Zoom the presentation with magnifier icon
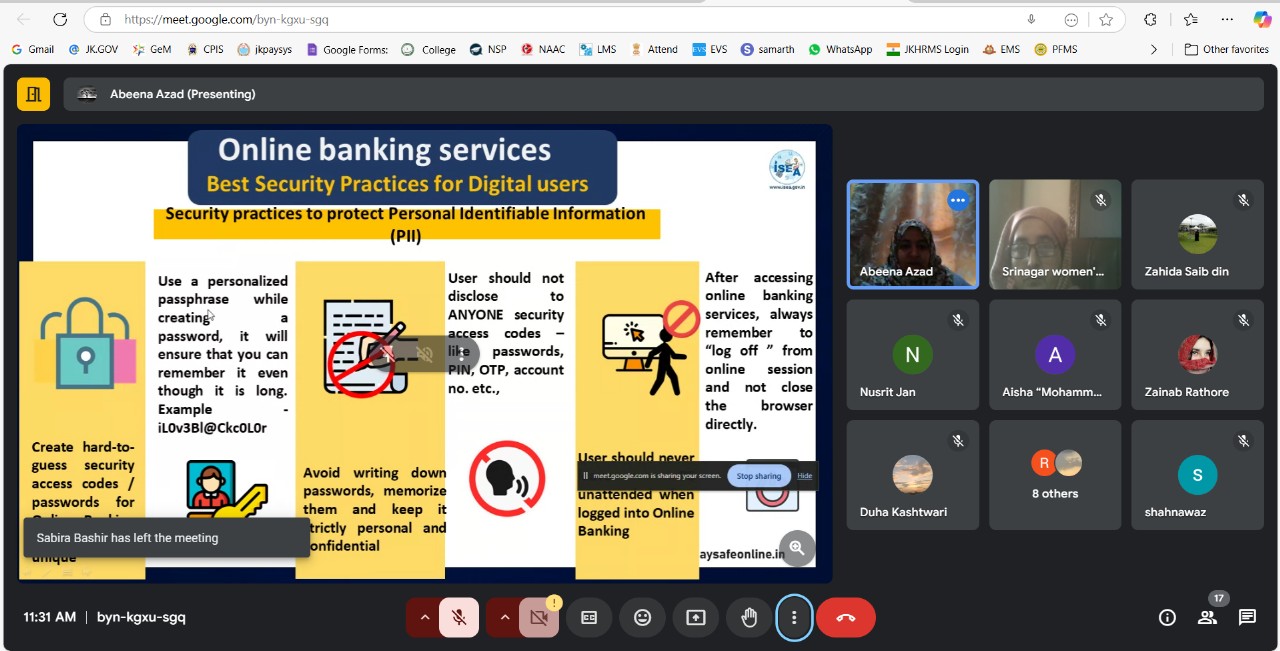Image resolution: width=1280 pixels, height=651 pixels. [x=797, y=547]
